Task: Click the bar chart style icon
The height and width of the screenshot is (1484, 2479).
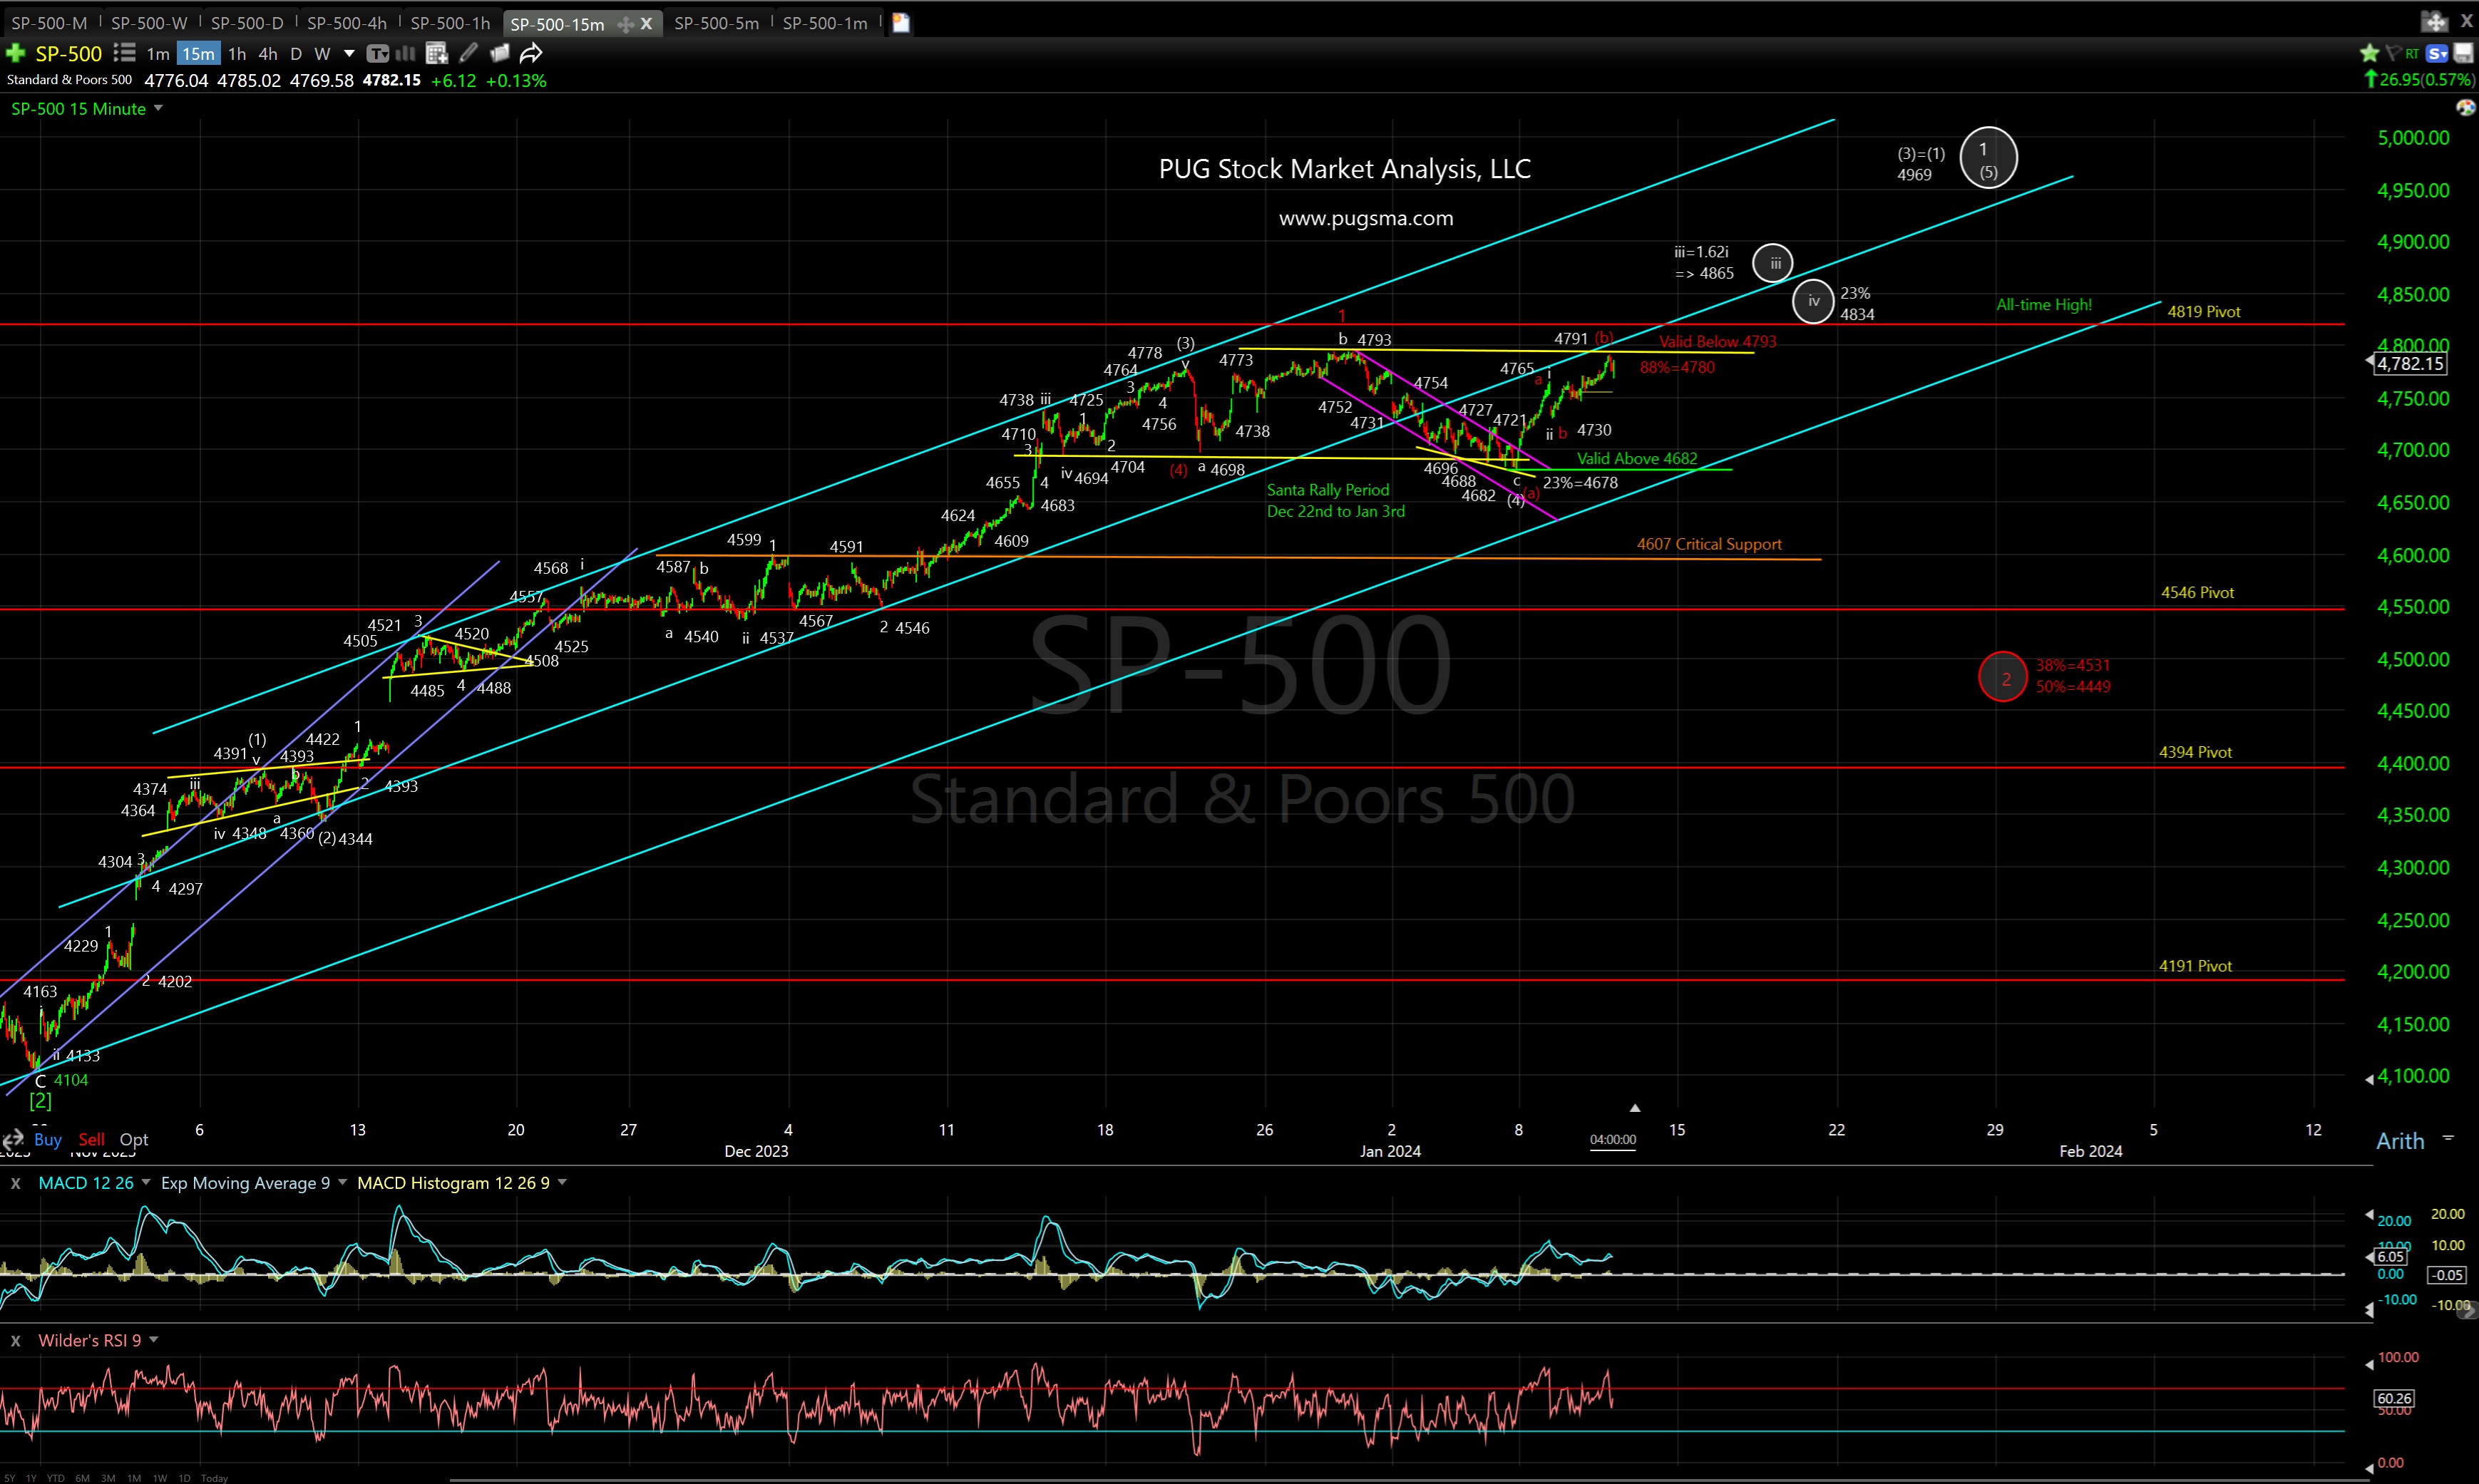Action: tap(404, 54)
